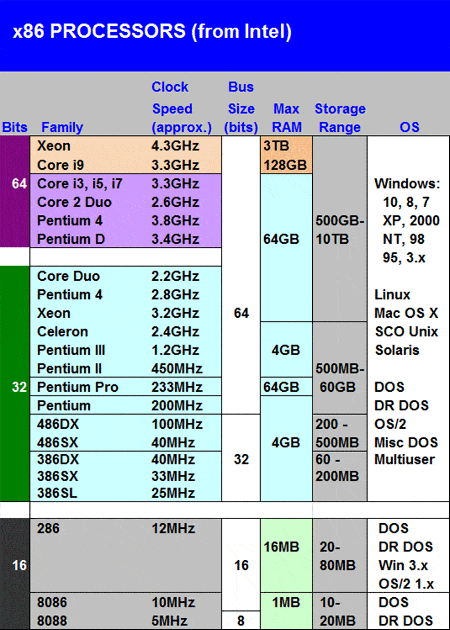Image resolution: width=450 pixels, height=630 pixels.
Task: Click the '33MHz' clock speed
Action: click(173, 476)
